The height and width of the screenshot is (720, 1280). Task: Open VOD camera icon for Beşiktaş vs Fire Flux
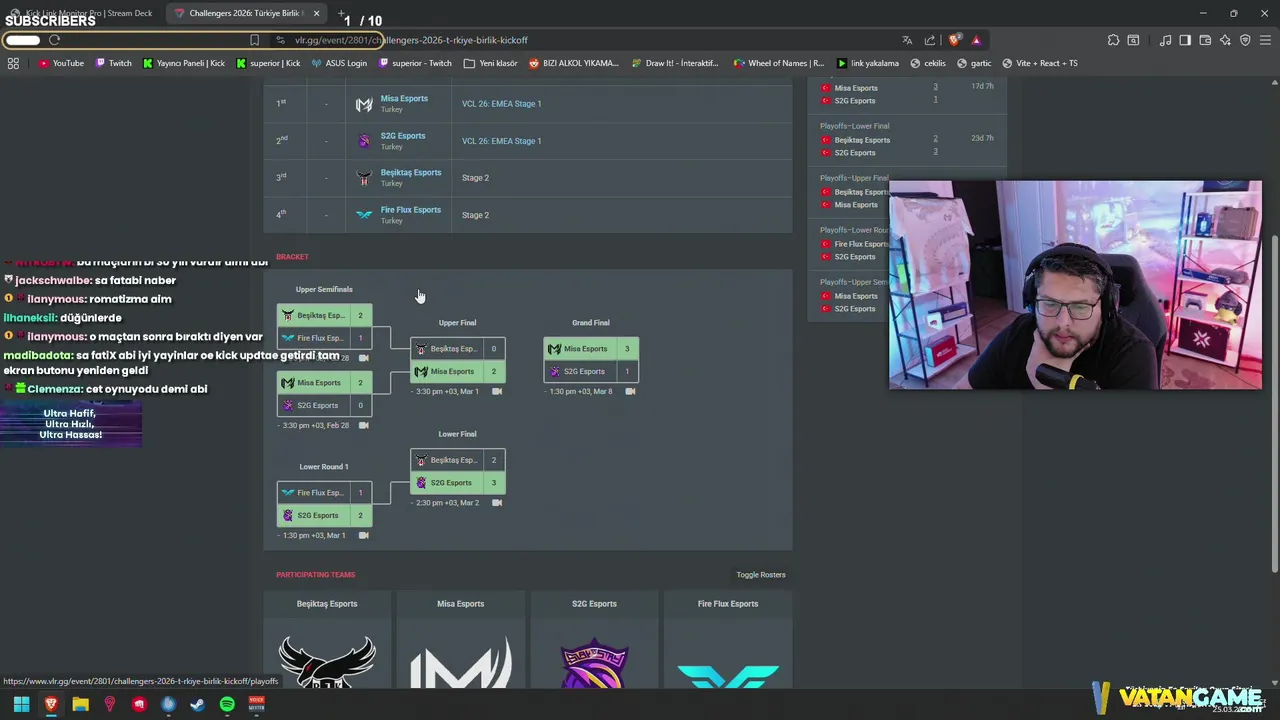click(x=363, y=358)
